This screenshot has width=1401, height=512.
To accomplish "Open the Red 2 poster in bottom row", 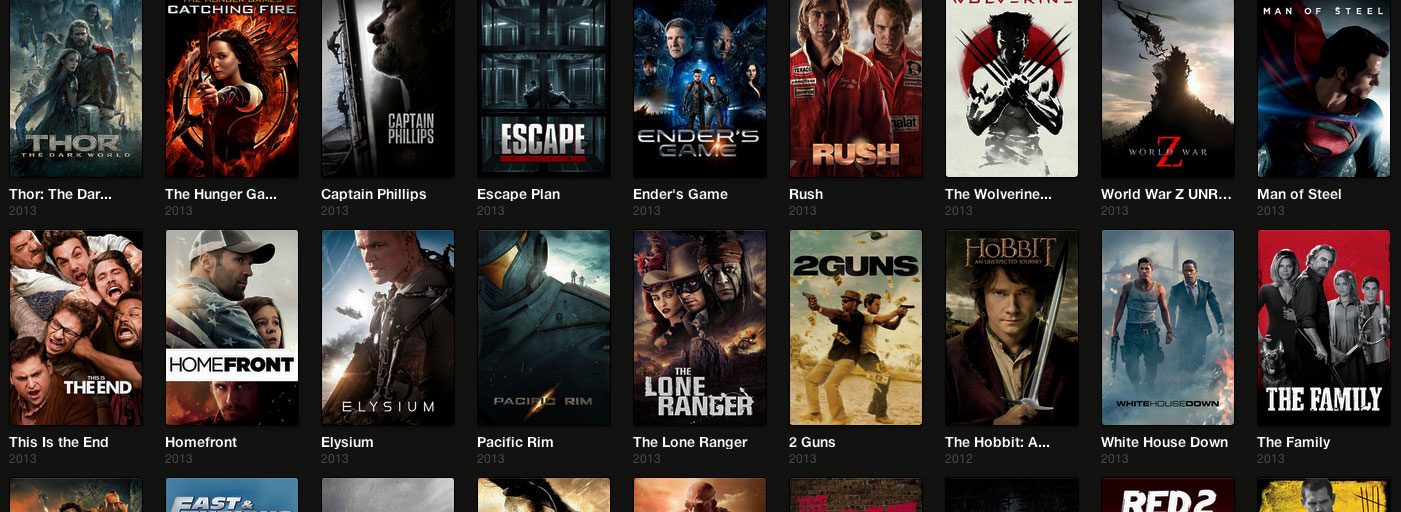I will click(x=1168, y=495).
